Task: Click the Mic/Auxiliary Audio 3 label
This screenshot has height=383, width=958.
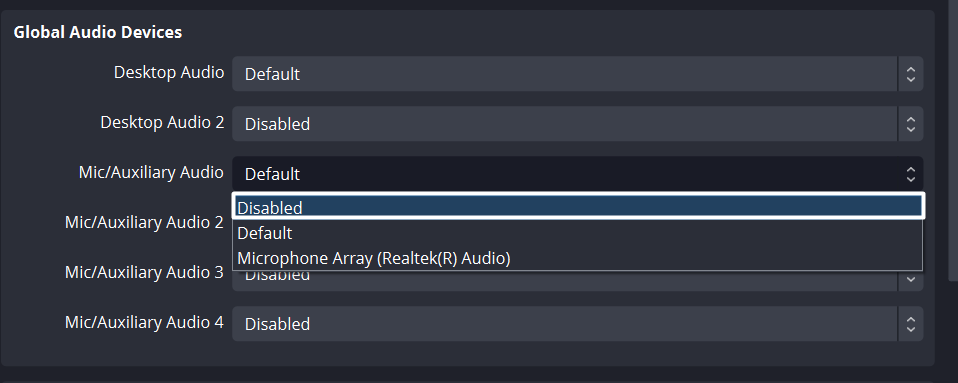Action: tap(144, 272)
